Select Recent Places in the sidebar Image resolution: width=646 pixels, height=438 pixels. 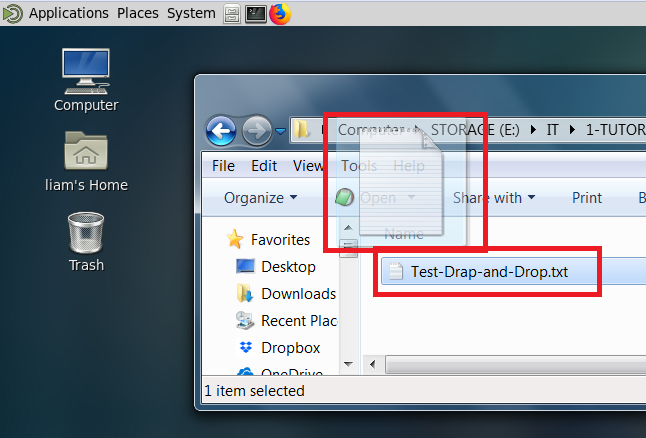(298, 321)
